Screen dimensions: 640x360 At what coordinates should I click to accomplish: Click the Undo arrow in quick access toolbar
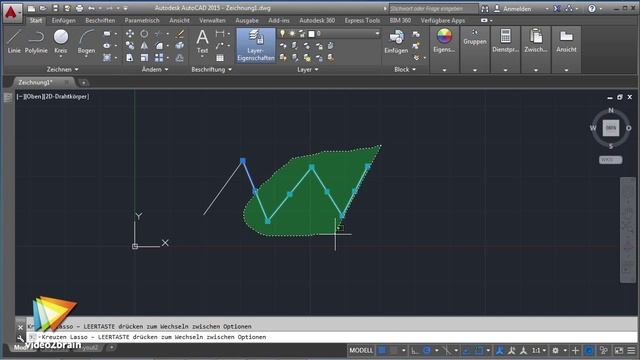[x=91, y=8]
